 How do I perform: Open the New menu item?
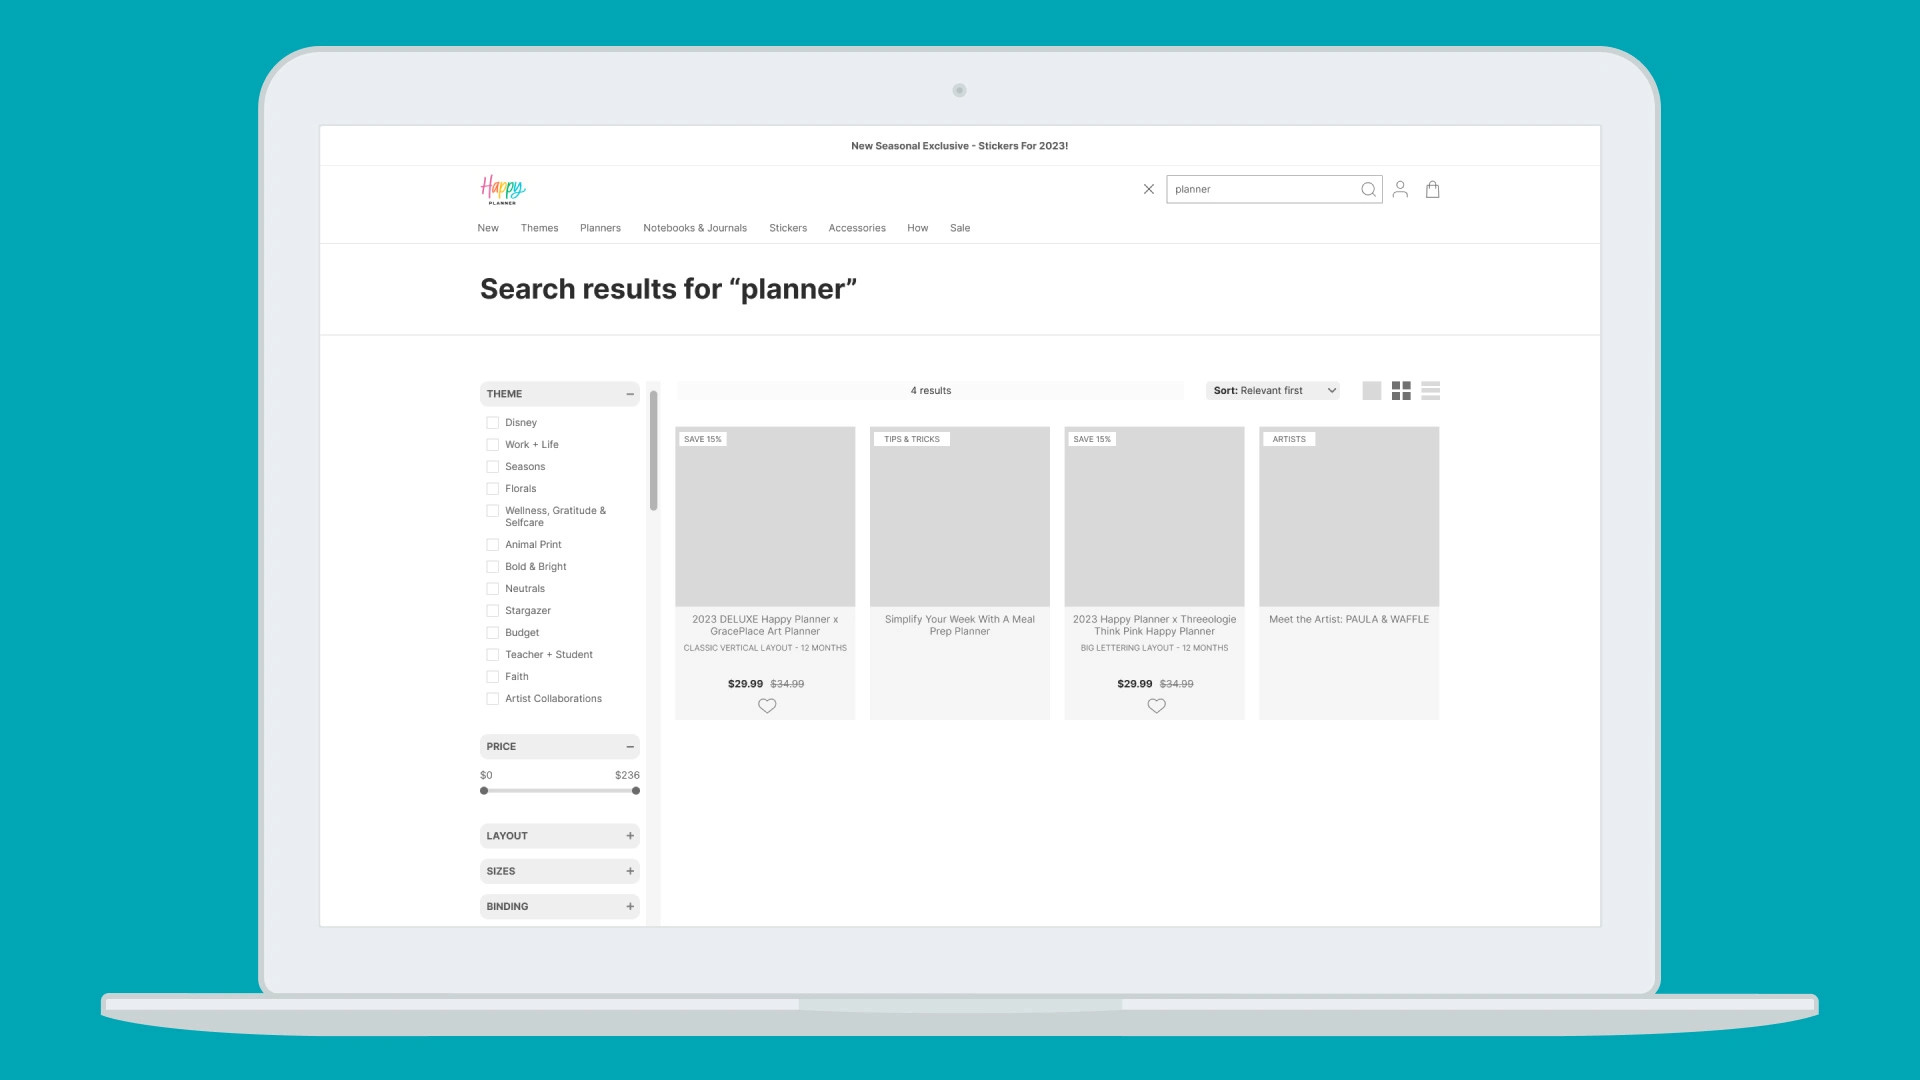488,228
